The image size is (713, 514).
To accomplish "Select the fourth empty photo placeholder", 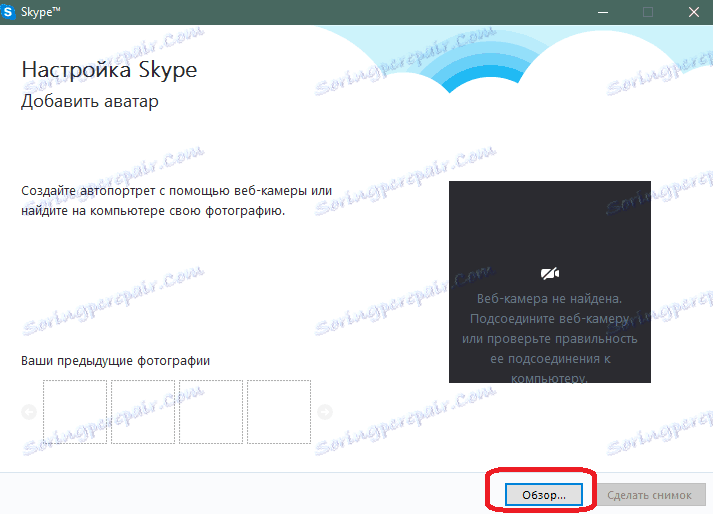I will tap(279, 412).
